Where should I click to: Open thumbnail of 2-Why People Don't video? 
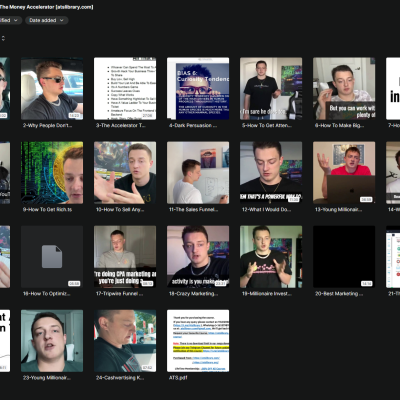point(52,88)
